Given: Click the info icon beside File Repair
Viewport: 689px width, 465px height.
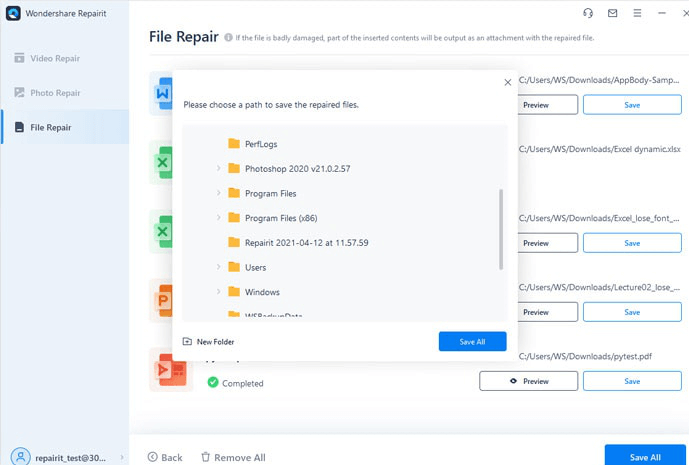Looking at the screenshot, I should 228,37.
